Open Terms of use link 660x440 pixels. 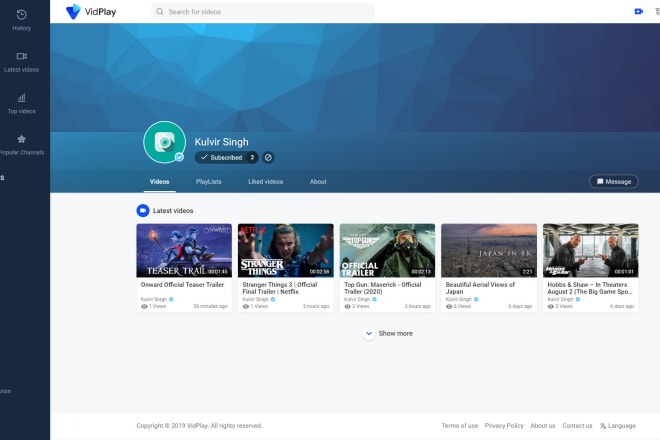(460, 426)
